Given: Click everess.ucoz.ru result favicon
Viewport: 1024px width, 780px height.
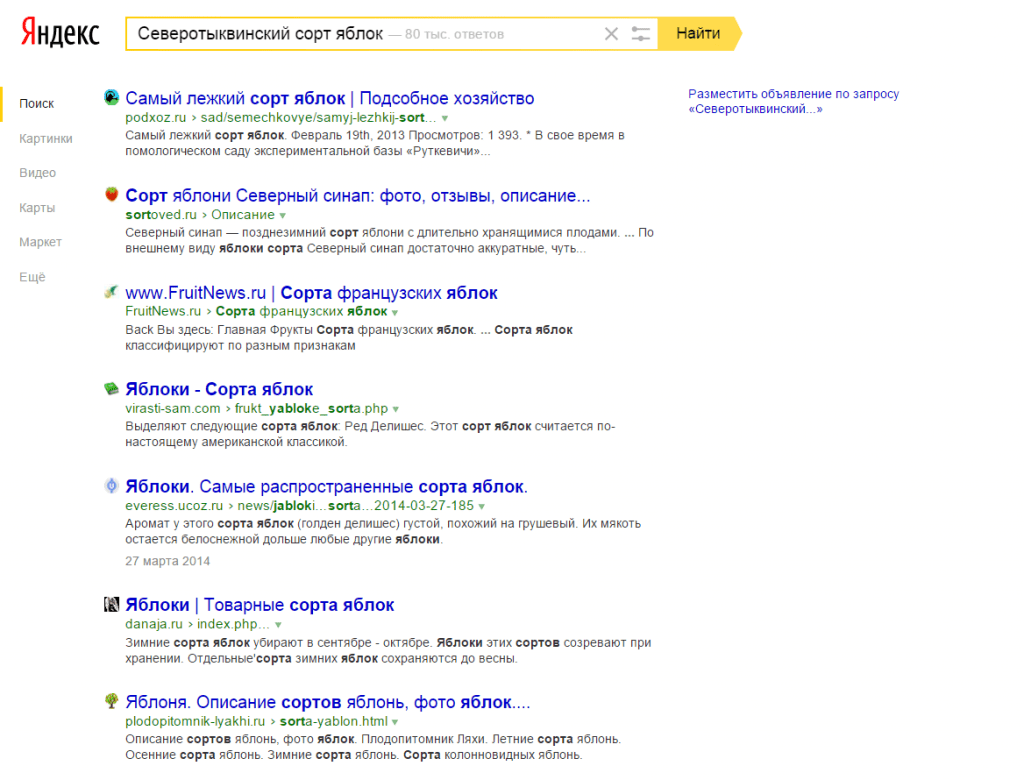Looking at the screenshot, I should (x=111, y=485).
